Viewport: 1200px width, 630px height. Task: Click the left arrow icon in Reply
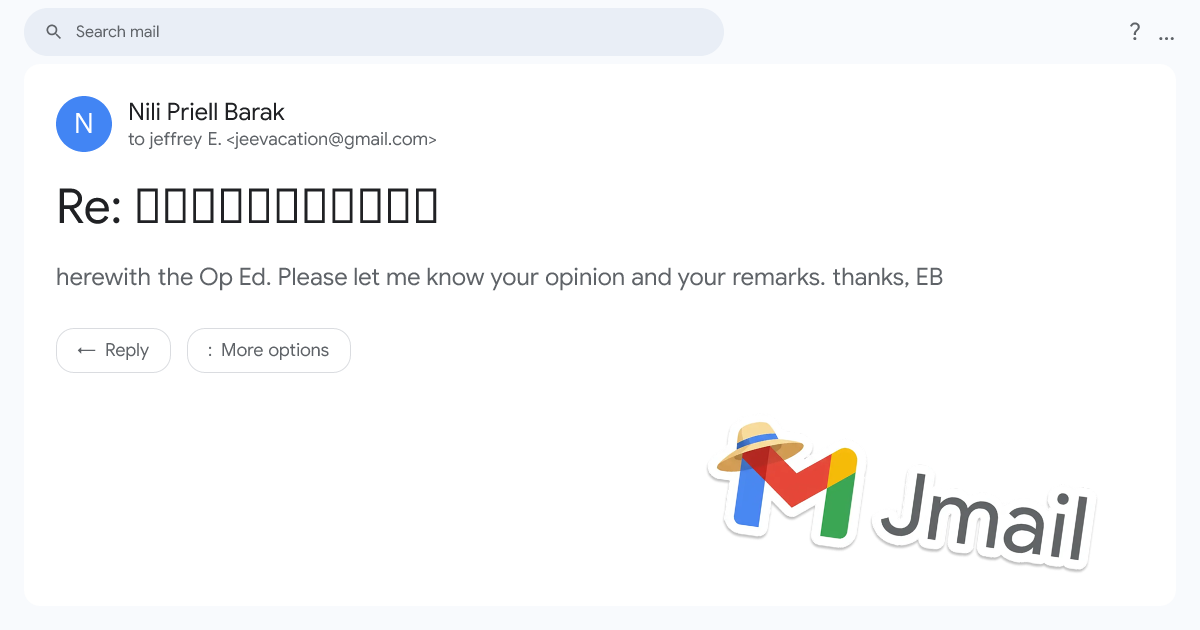87,350
